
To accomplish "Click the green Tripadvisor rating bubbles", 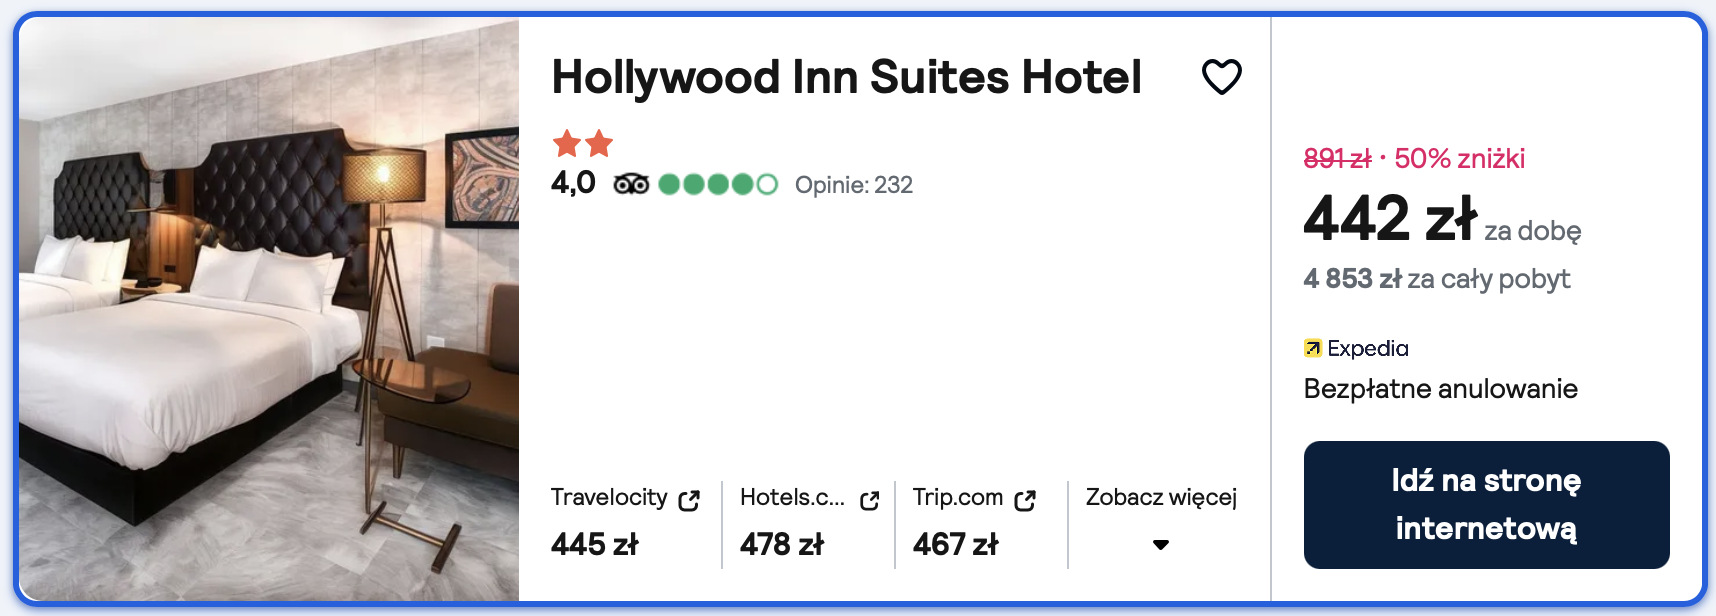I will pyautogui.click(x=717, y=184).
